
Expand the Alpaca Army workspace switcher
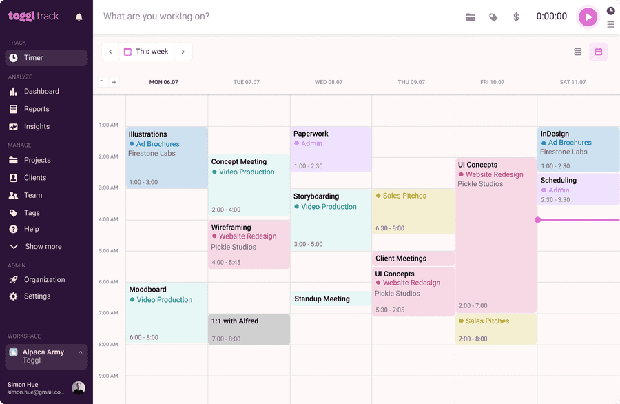(x=46, y=357)
